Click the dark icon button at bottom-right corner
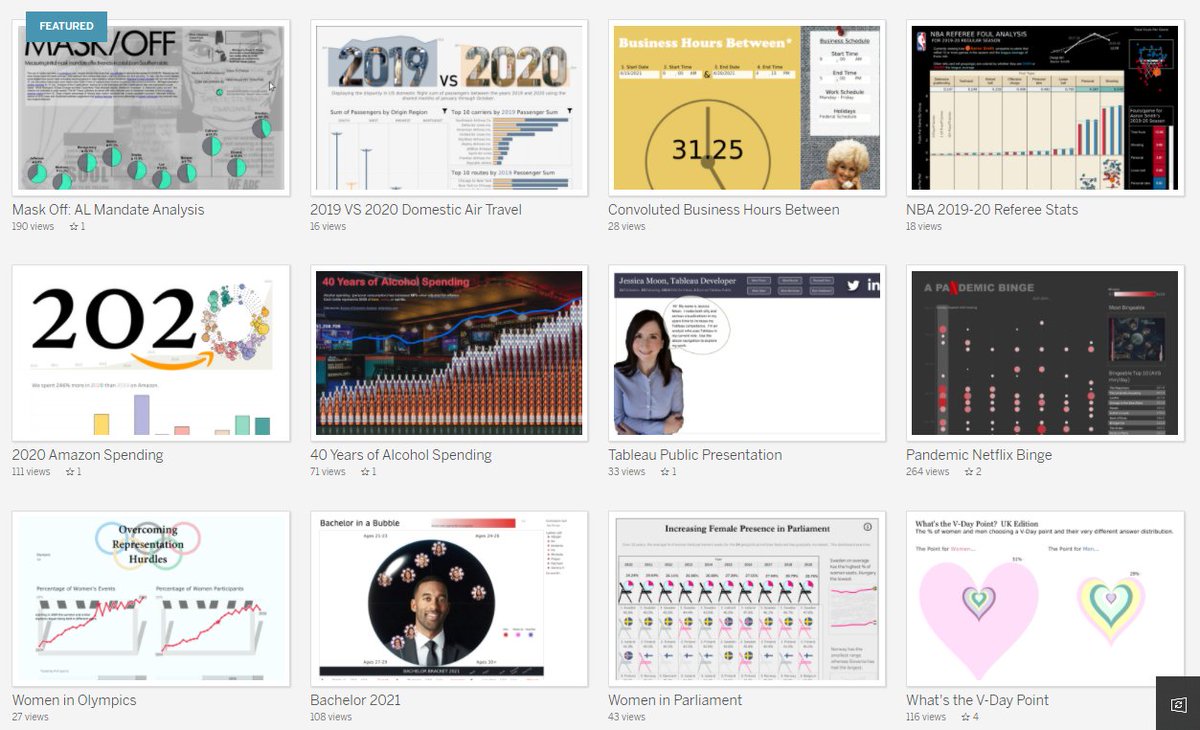The image size is (1200, 730). [1178, 703]
